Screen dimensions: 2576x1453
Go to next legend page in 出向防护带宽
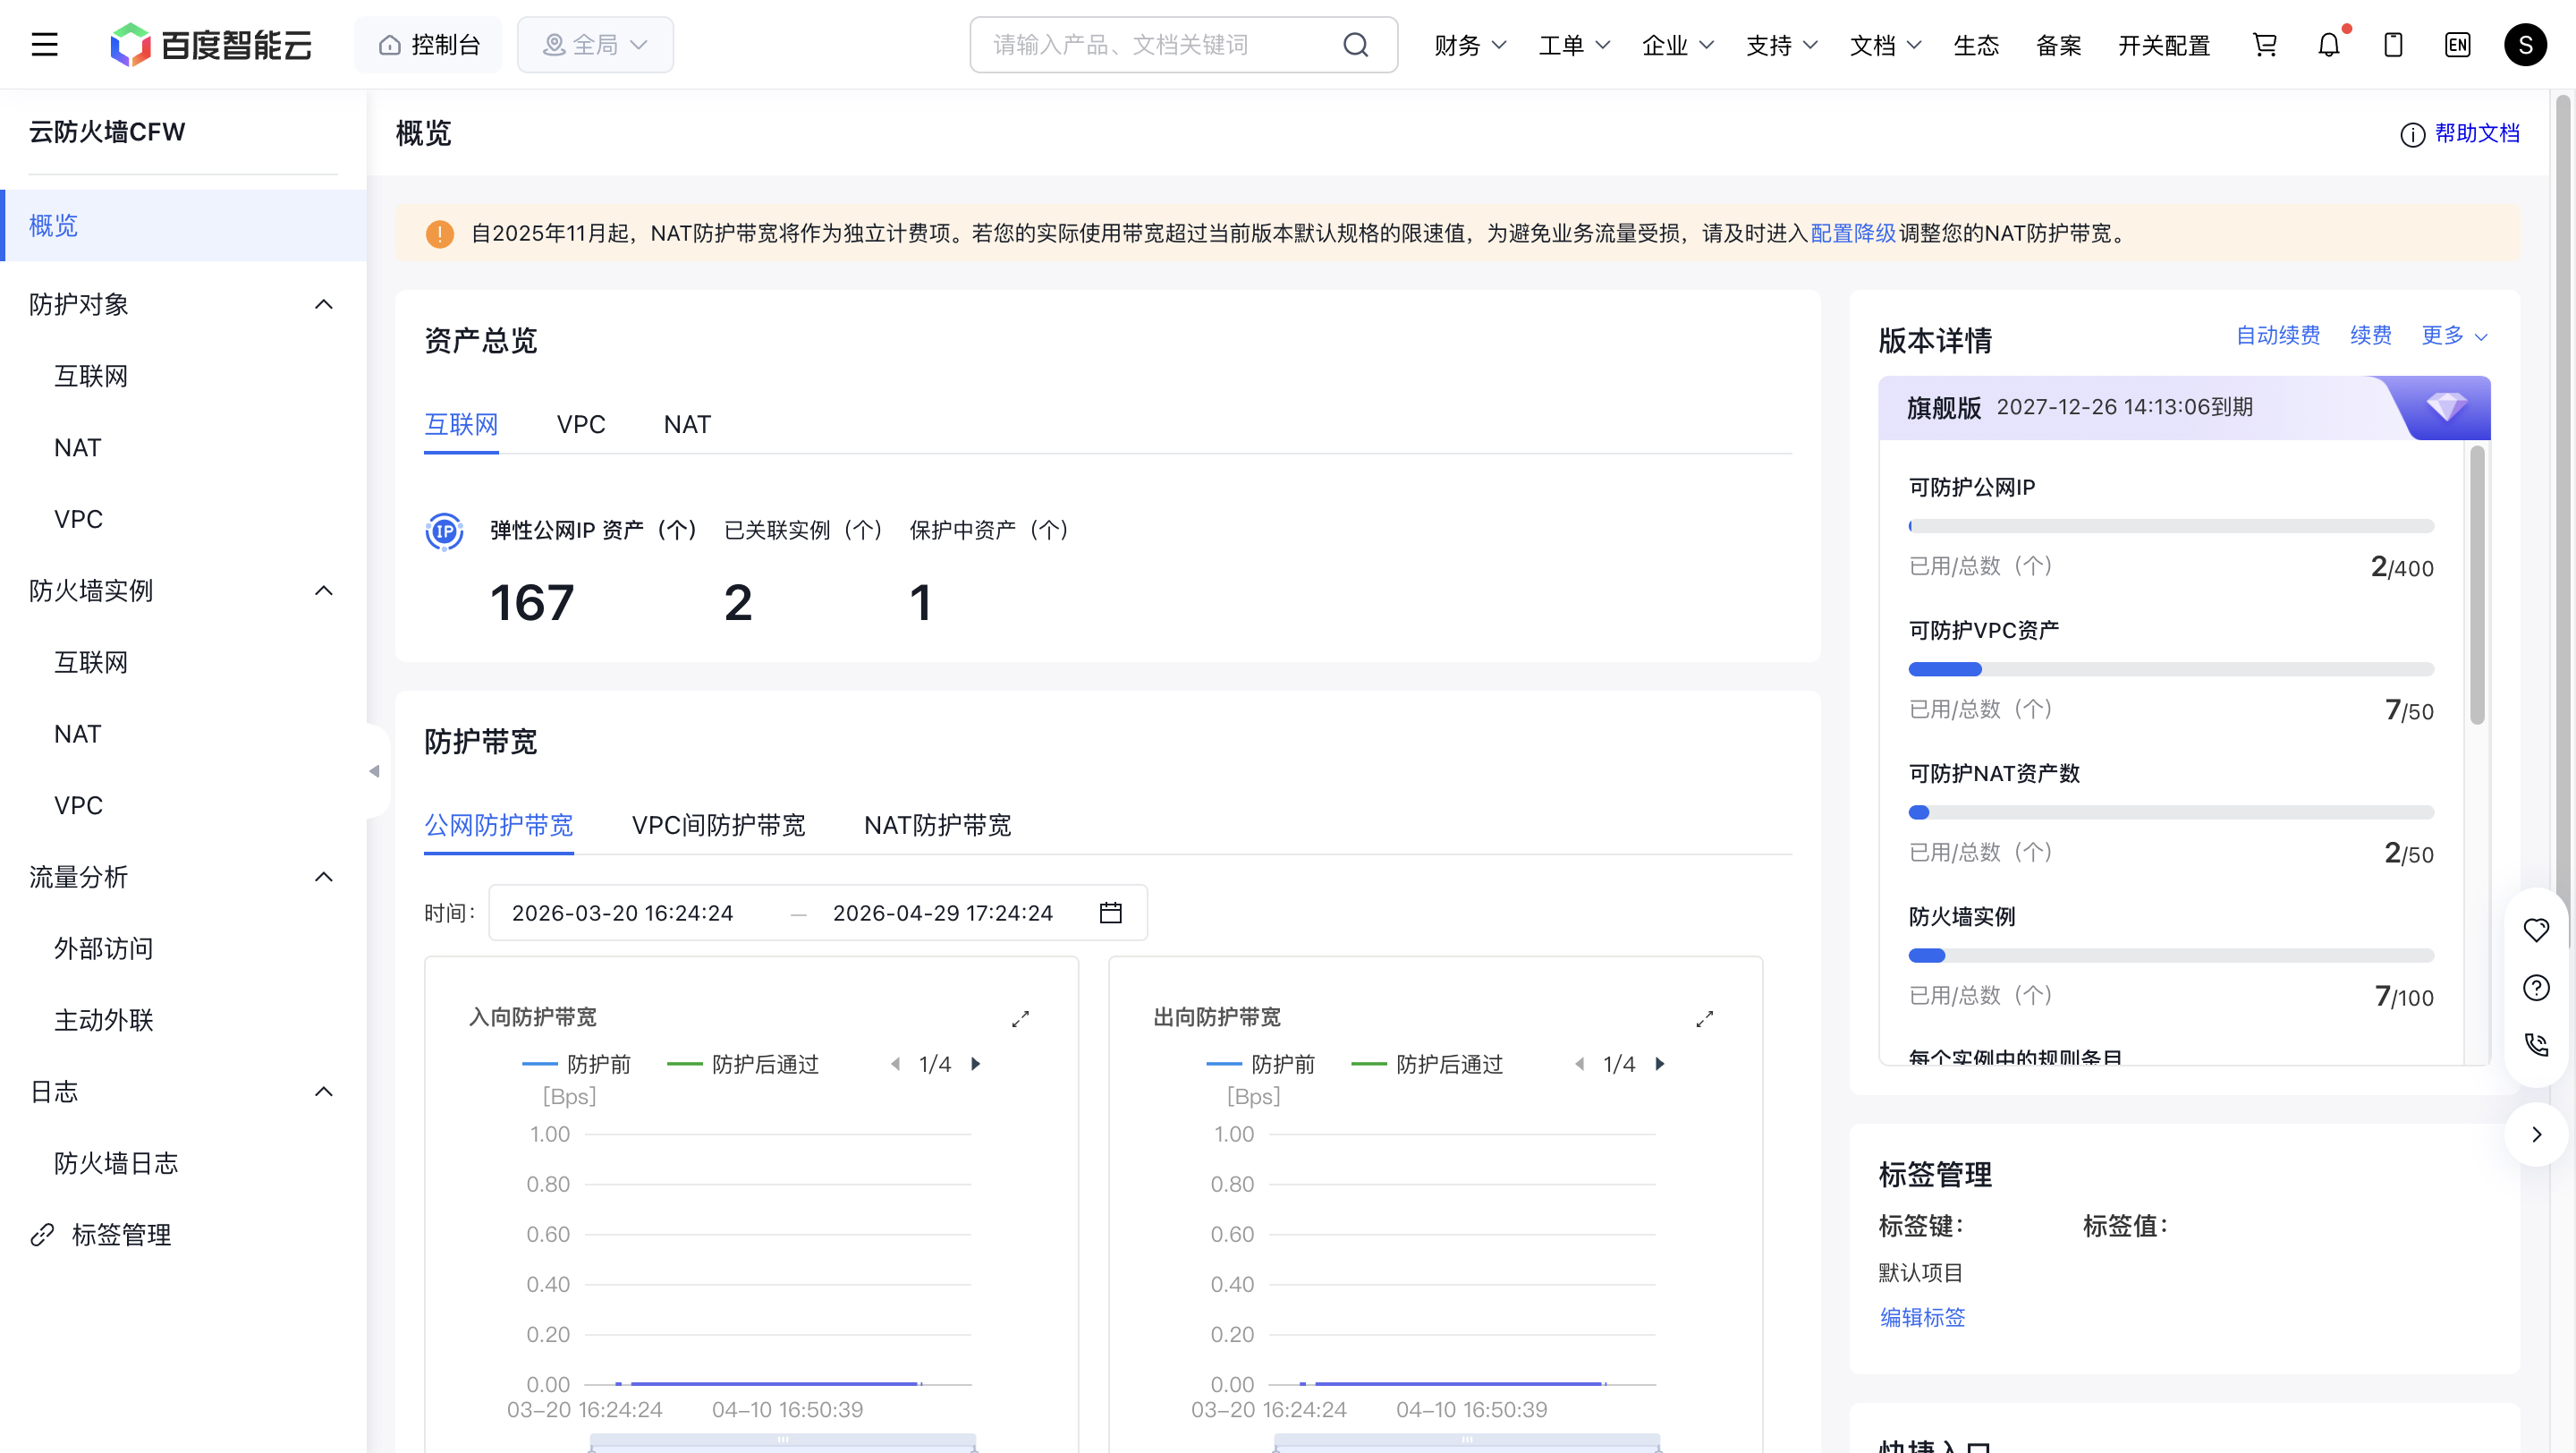1660,1063
